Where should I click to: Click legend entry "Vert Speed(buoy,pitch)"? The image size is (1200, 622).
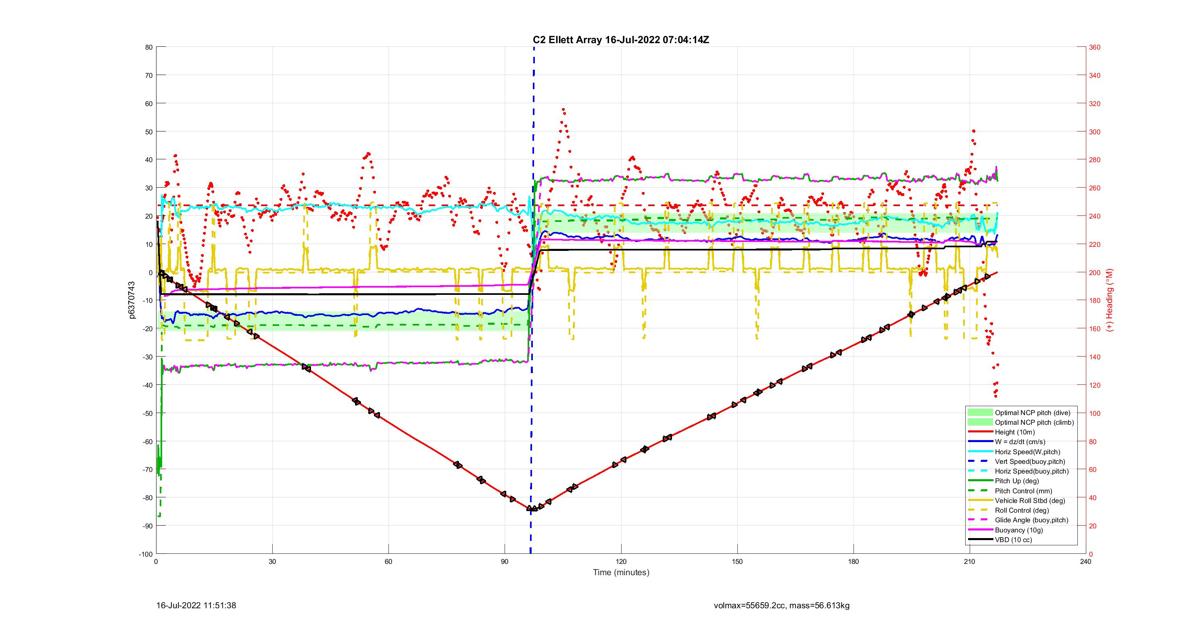tap(1030, 462)
